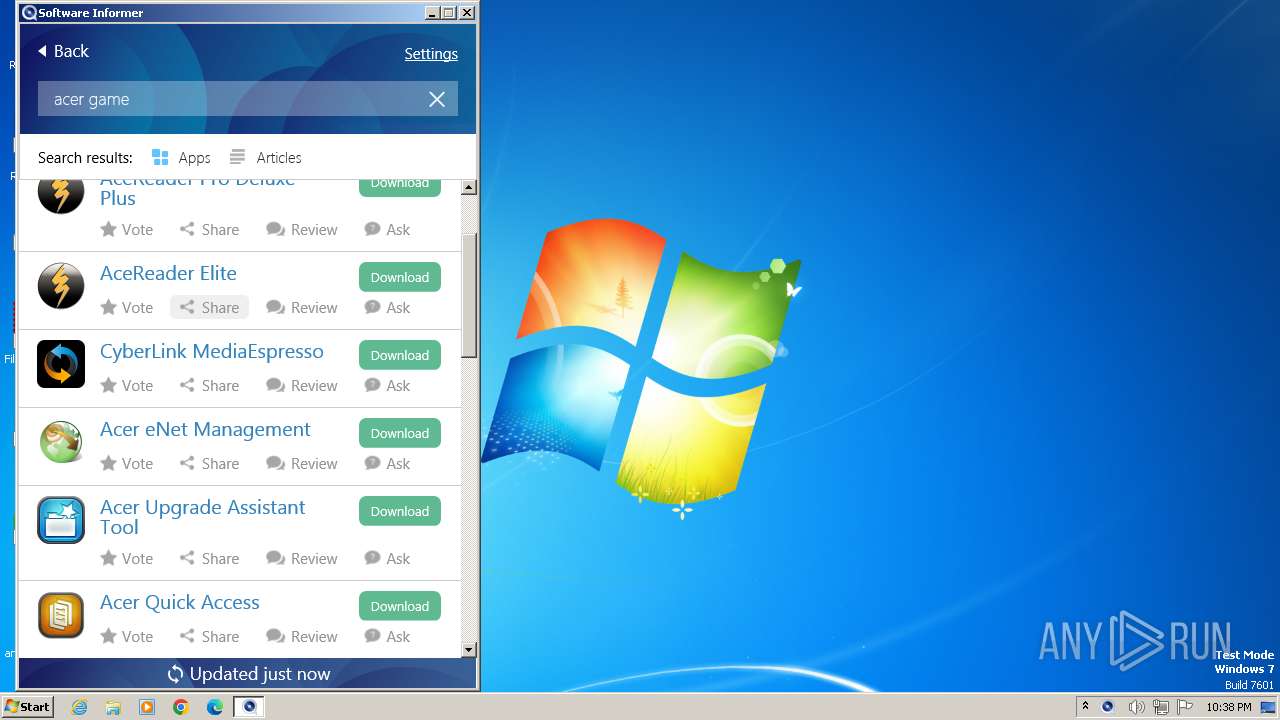Ask about AceReader Pro Deluxe Plus
The width and height of the screenshot is (1280, 720).
coord(387,230)
